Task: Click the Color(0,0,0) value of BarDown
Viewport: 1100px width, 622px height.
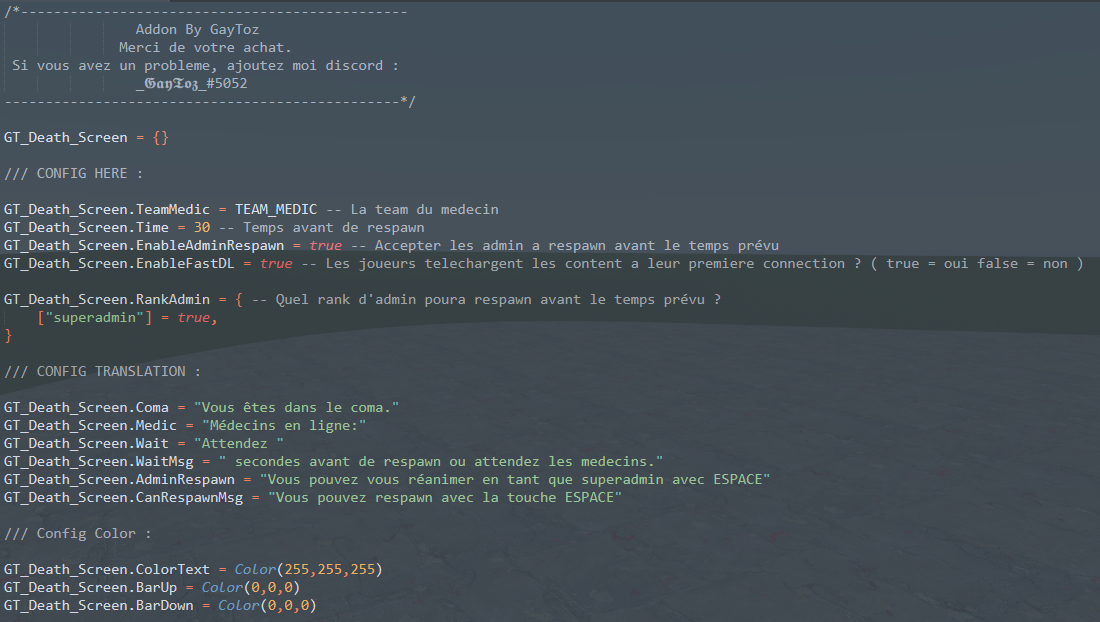Action: coord(267,605)
